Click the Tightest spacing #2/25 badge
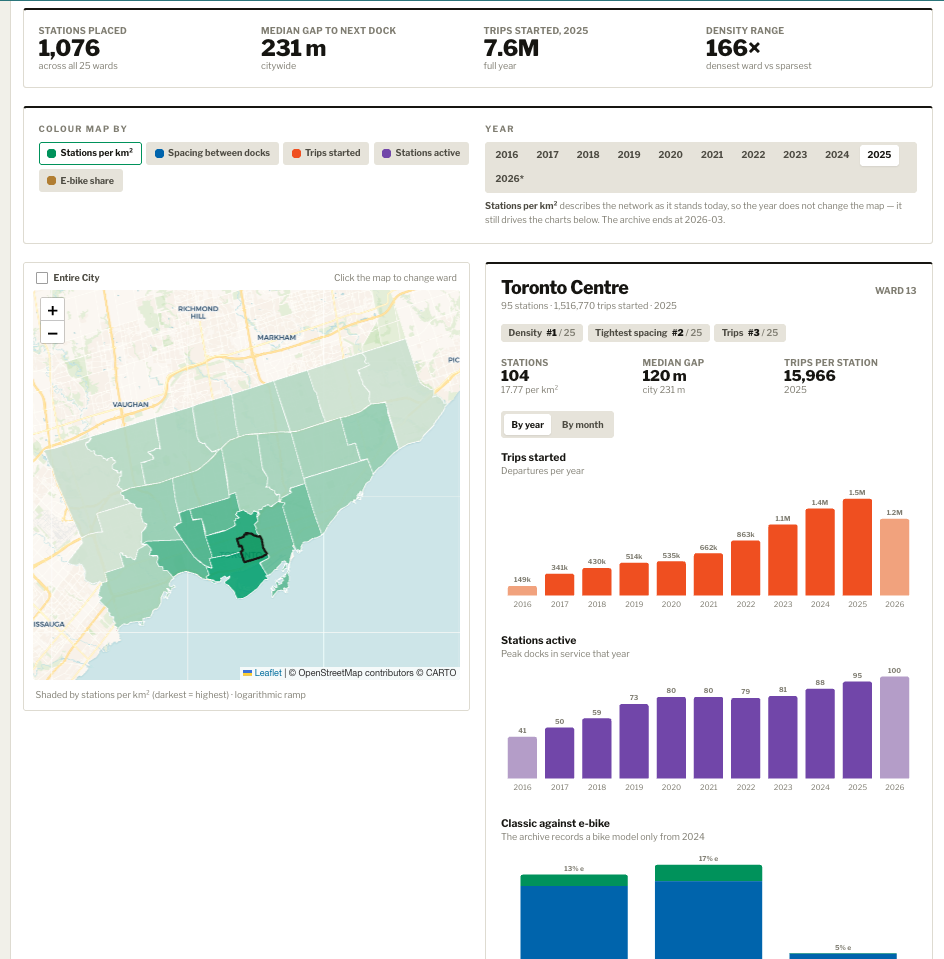944x959 pixels. pyautogui.click(x=649, y=333)
